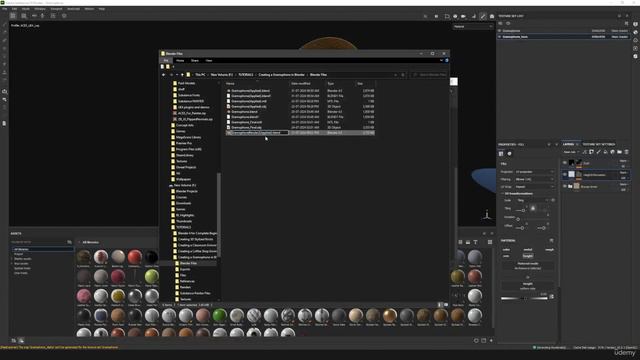Toggle visibility of the Gramophone texture set
This screenshot has width=640, height=360.
500,31
